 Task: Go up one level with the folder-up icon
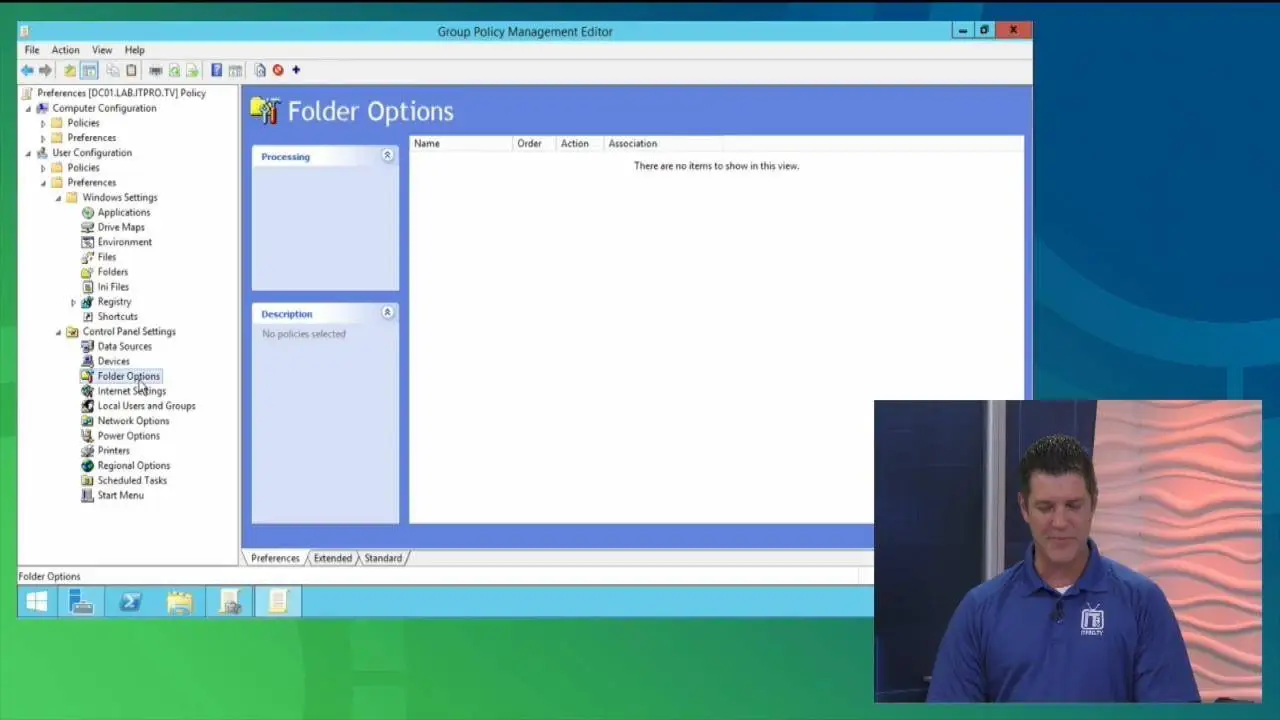click(70, 70)
